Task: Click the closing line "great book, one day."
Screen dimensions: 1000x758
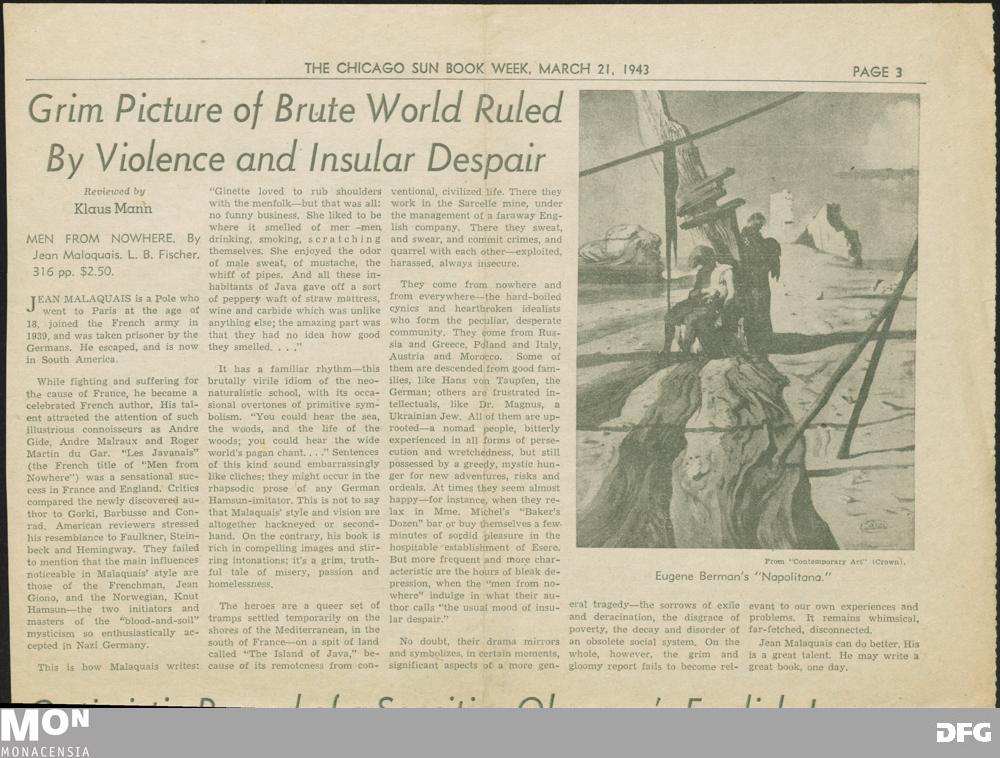Action: 798,667
